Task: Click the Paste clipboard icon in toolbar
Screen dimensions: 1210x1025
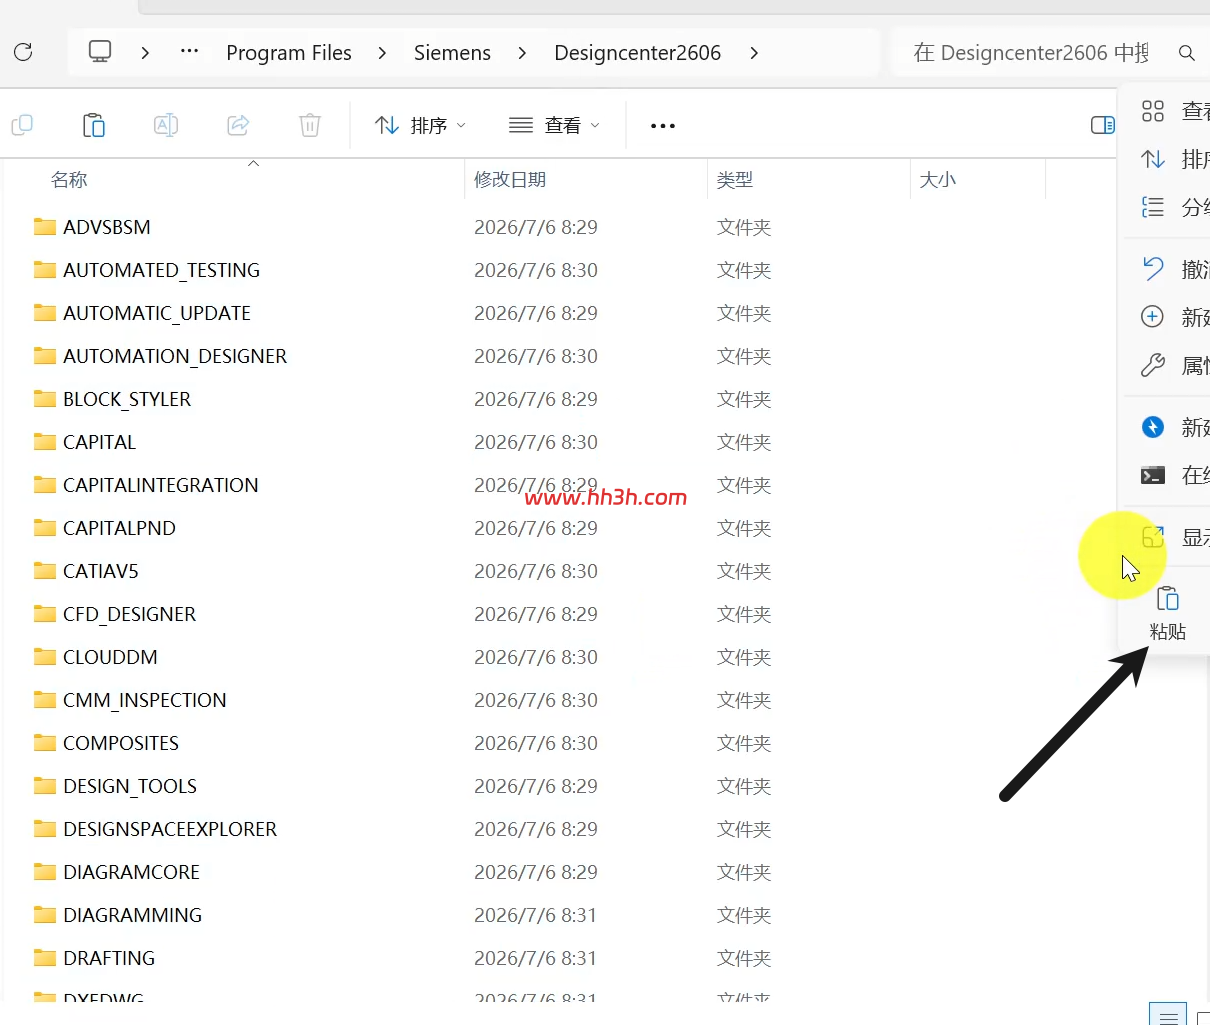Action: 94,125
